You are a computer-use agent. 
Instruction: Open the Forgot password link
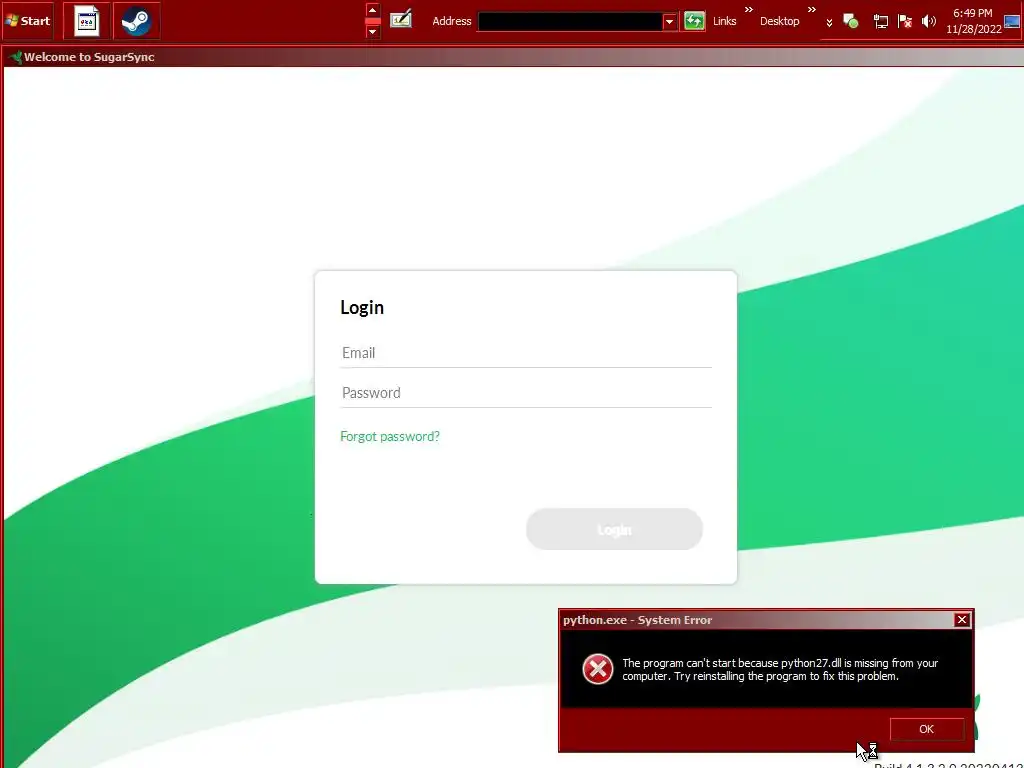pos(390,436)
